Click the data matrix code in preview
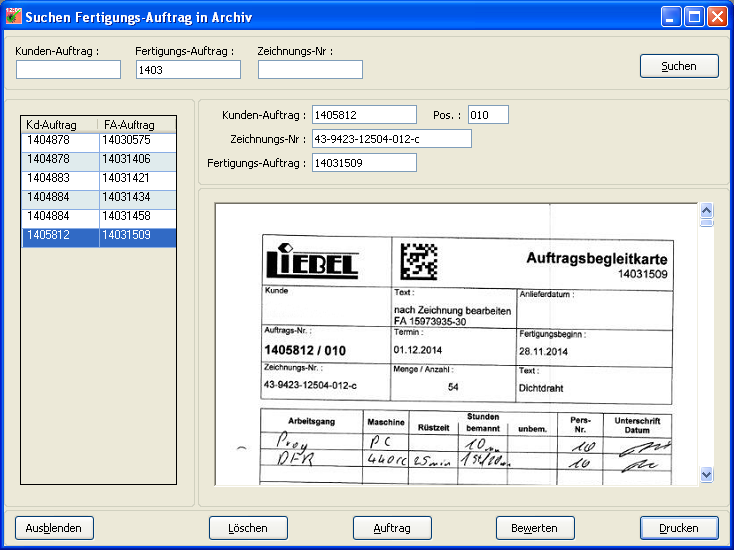734x550 pixels. (419, 260)
